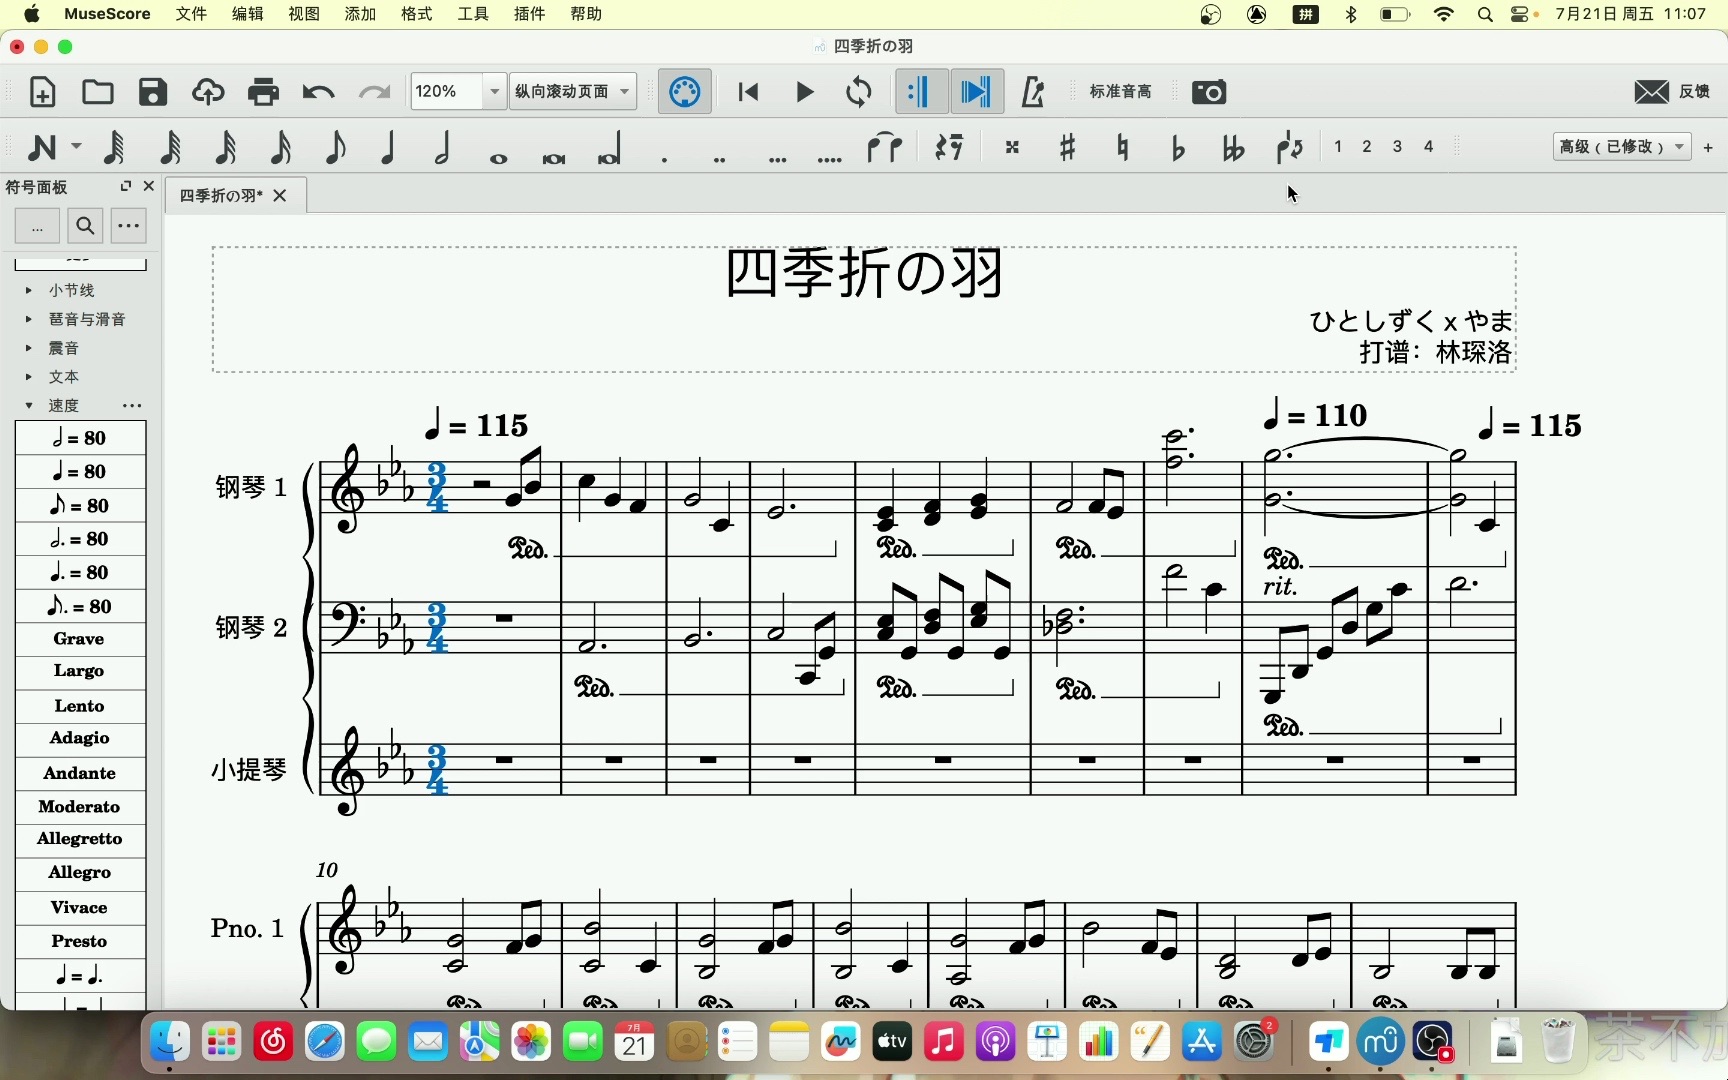Toggle rest input

[949, 147]
